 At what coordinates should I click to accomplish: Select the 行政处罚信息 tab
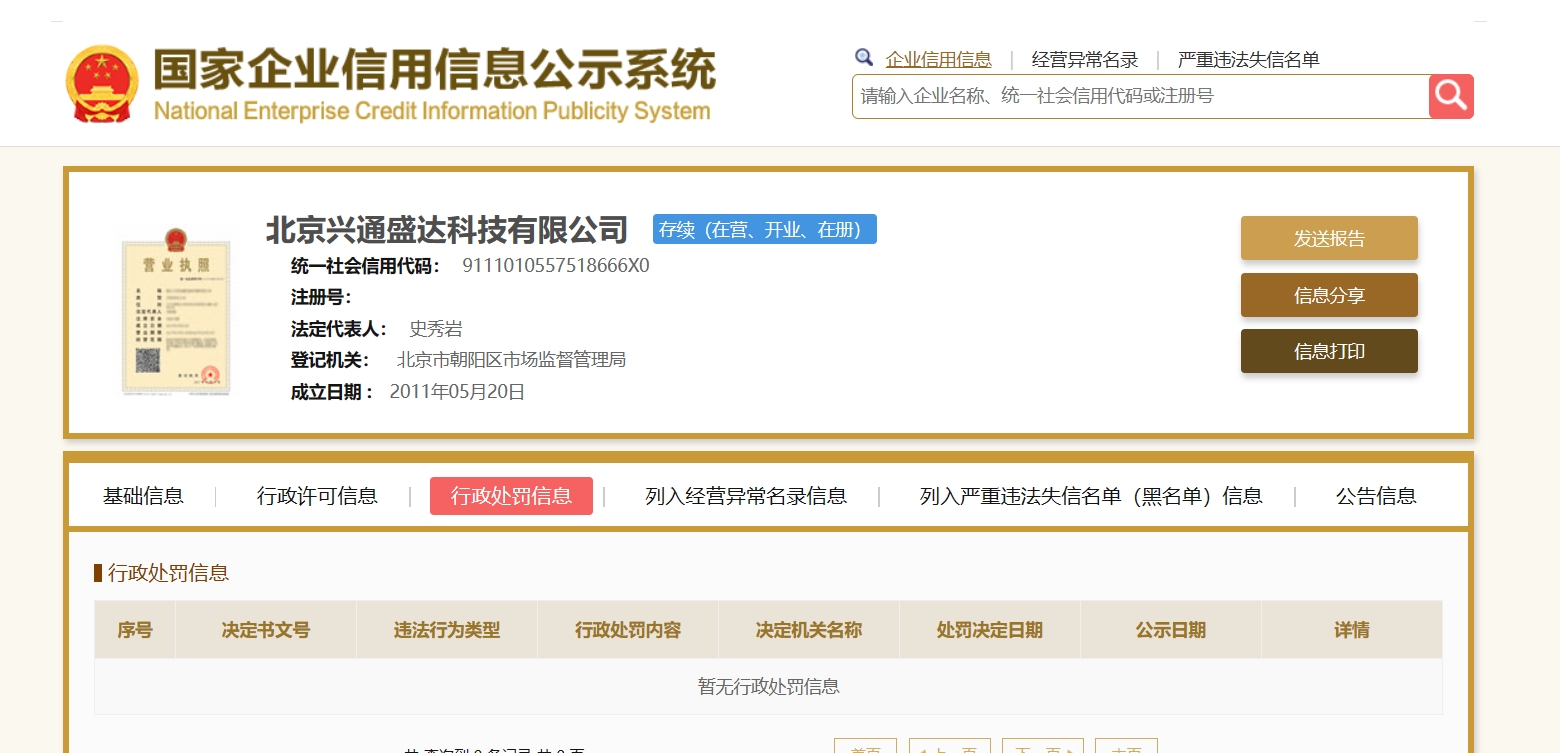point(511,496)
